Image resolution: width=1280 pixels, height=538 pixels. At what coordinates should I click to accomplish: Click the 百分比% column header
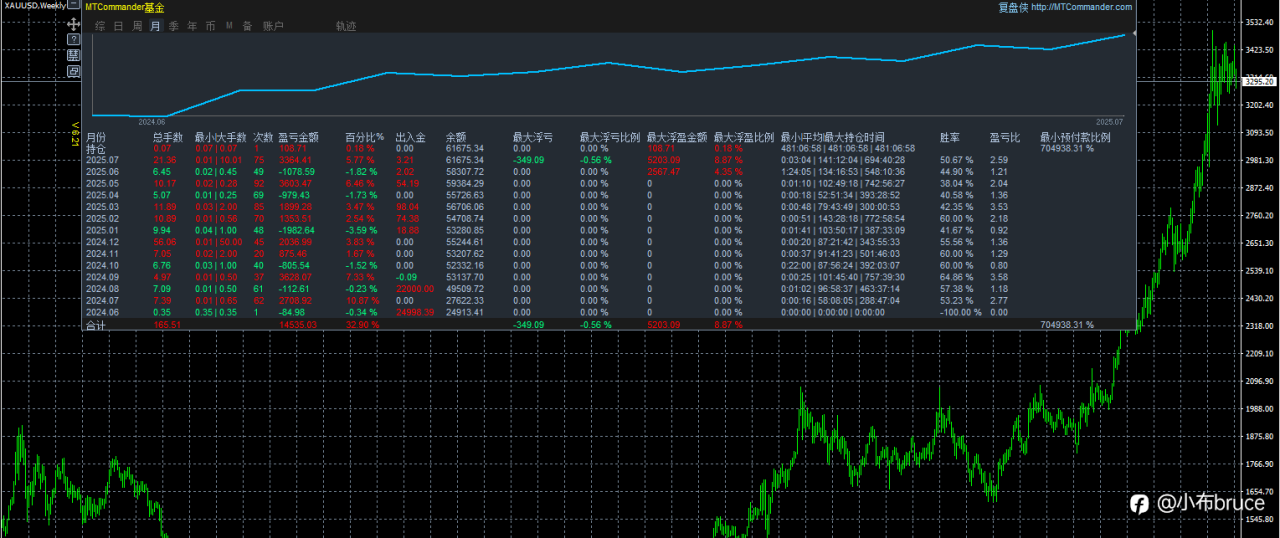point(364,137)
